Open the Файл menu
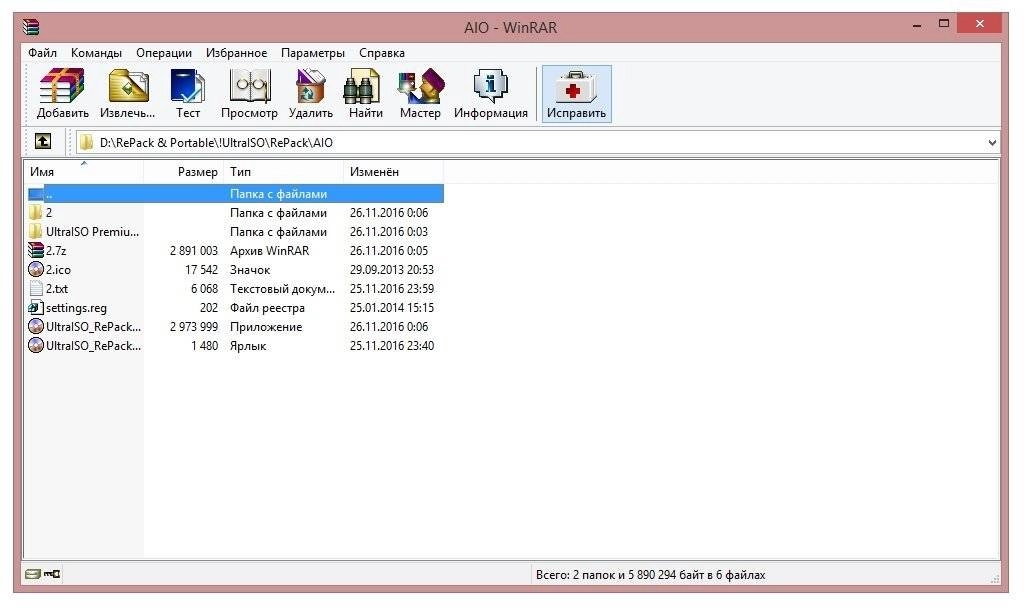The height and width of the screenshot is (612, 1026). tap(42, 53)
